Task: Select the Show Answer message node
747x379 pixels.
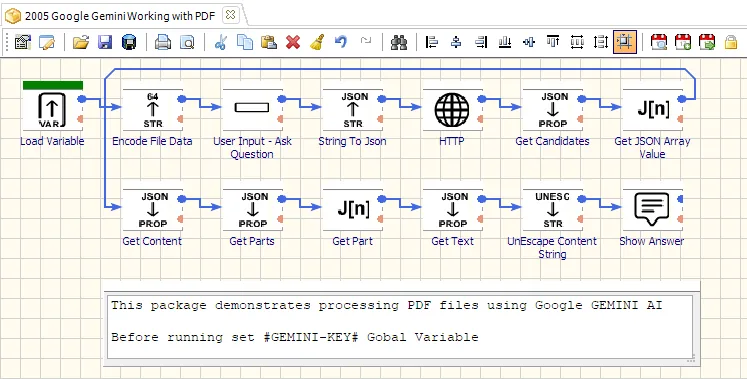Action: pos(652,210)
